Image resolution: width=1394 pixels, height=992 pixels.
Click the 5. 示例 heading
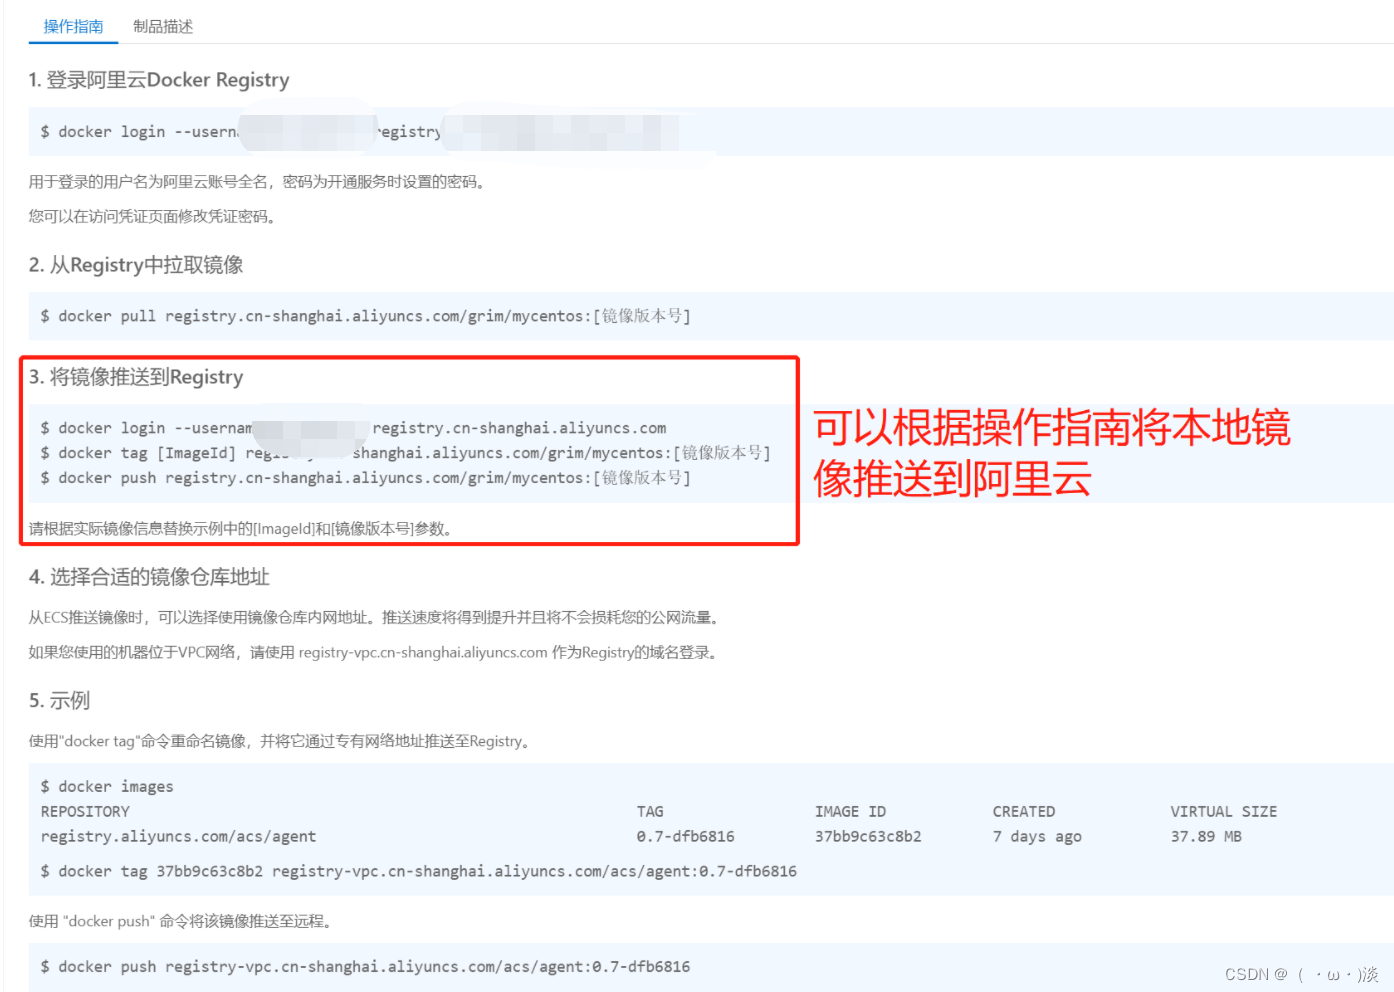59,701
